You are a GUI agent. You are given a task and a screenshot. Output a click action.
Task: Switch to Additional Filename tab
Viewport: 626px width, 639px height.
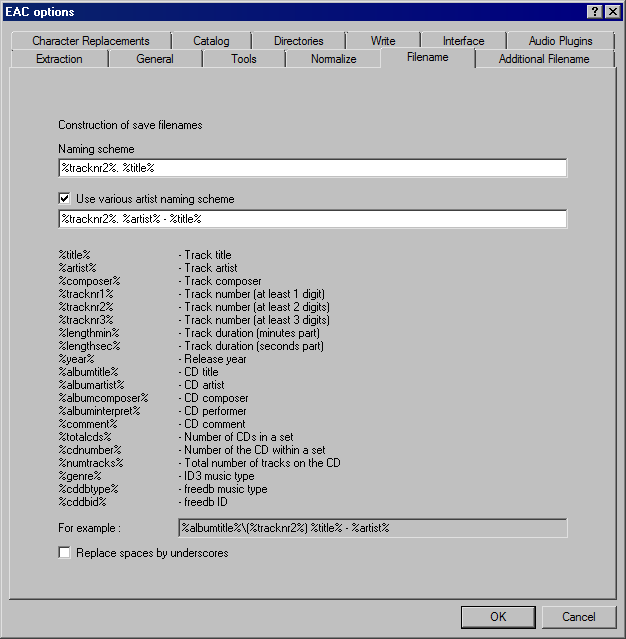tap(544, 59)
